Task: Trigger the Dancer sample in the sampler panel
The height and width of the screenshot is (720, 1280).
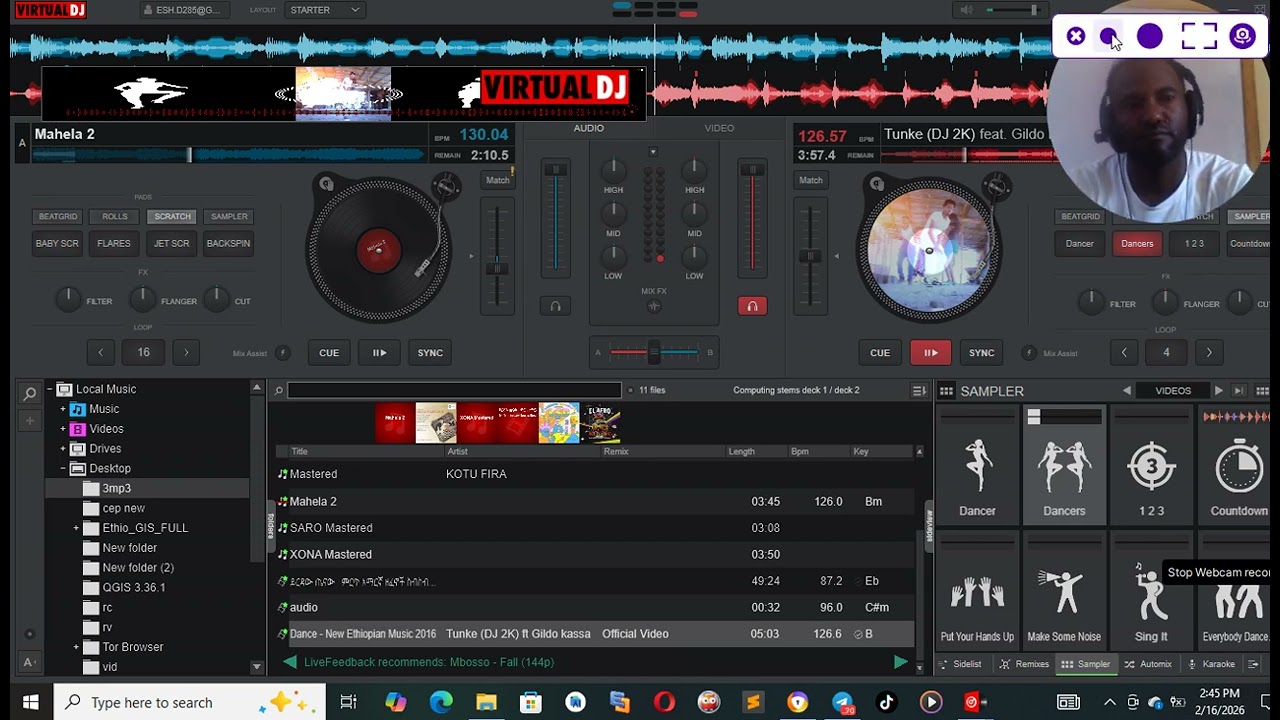Action: point(977,466)
